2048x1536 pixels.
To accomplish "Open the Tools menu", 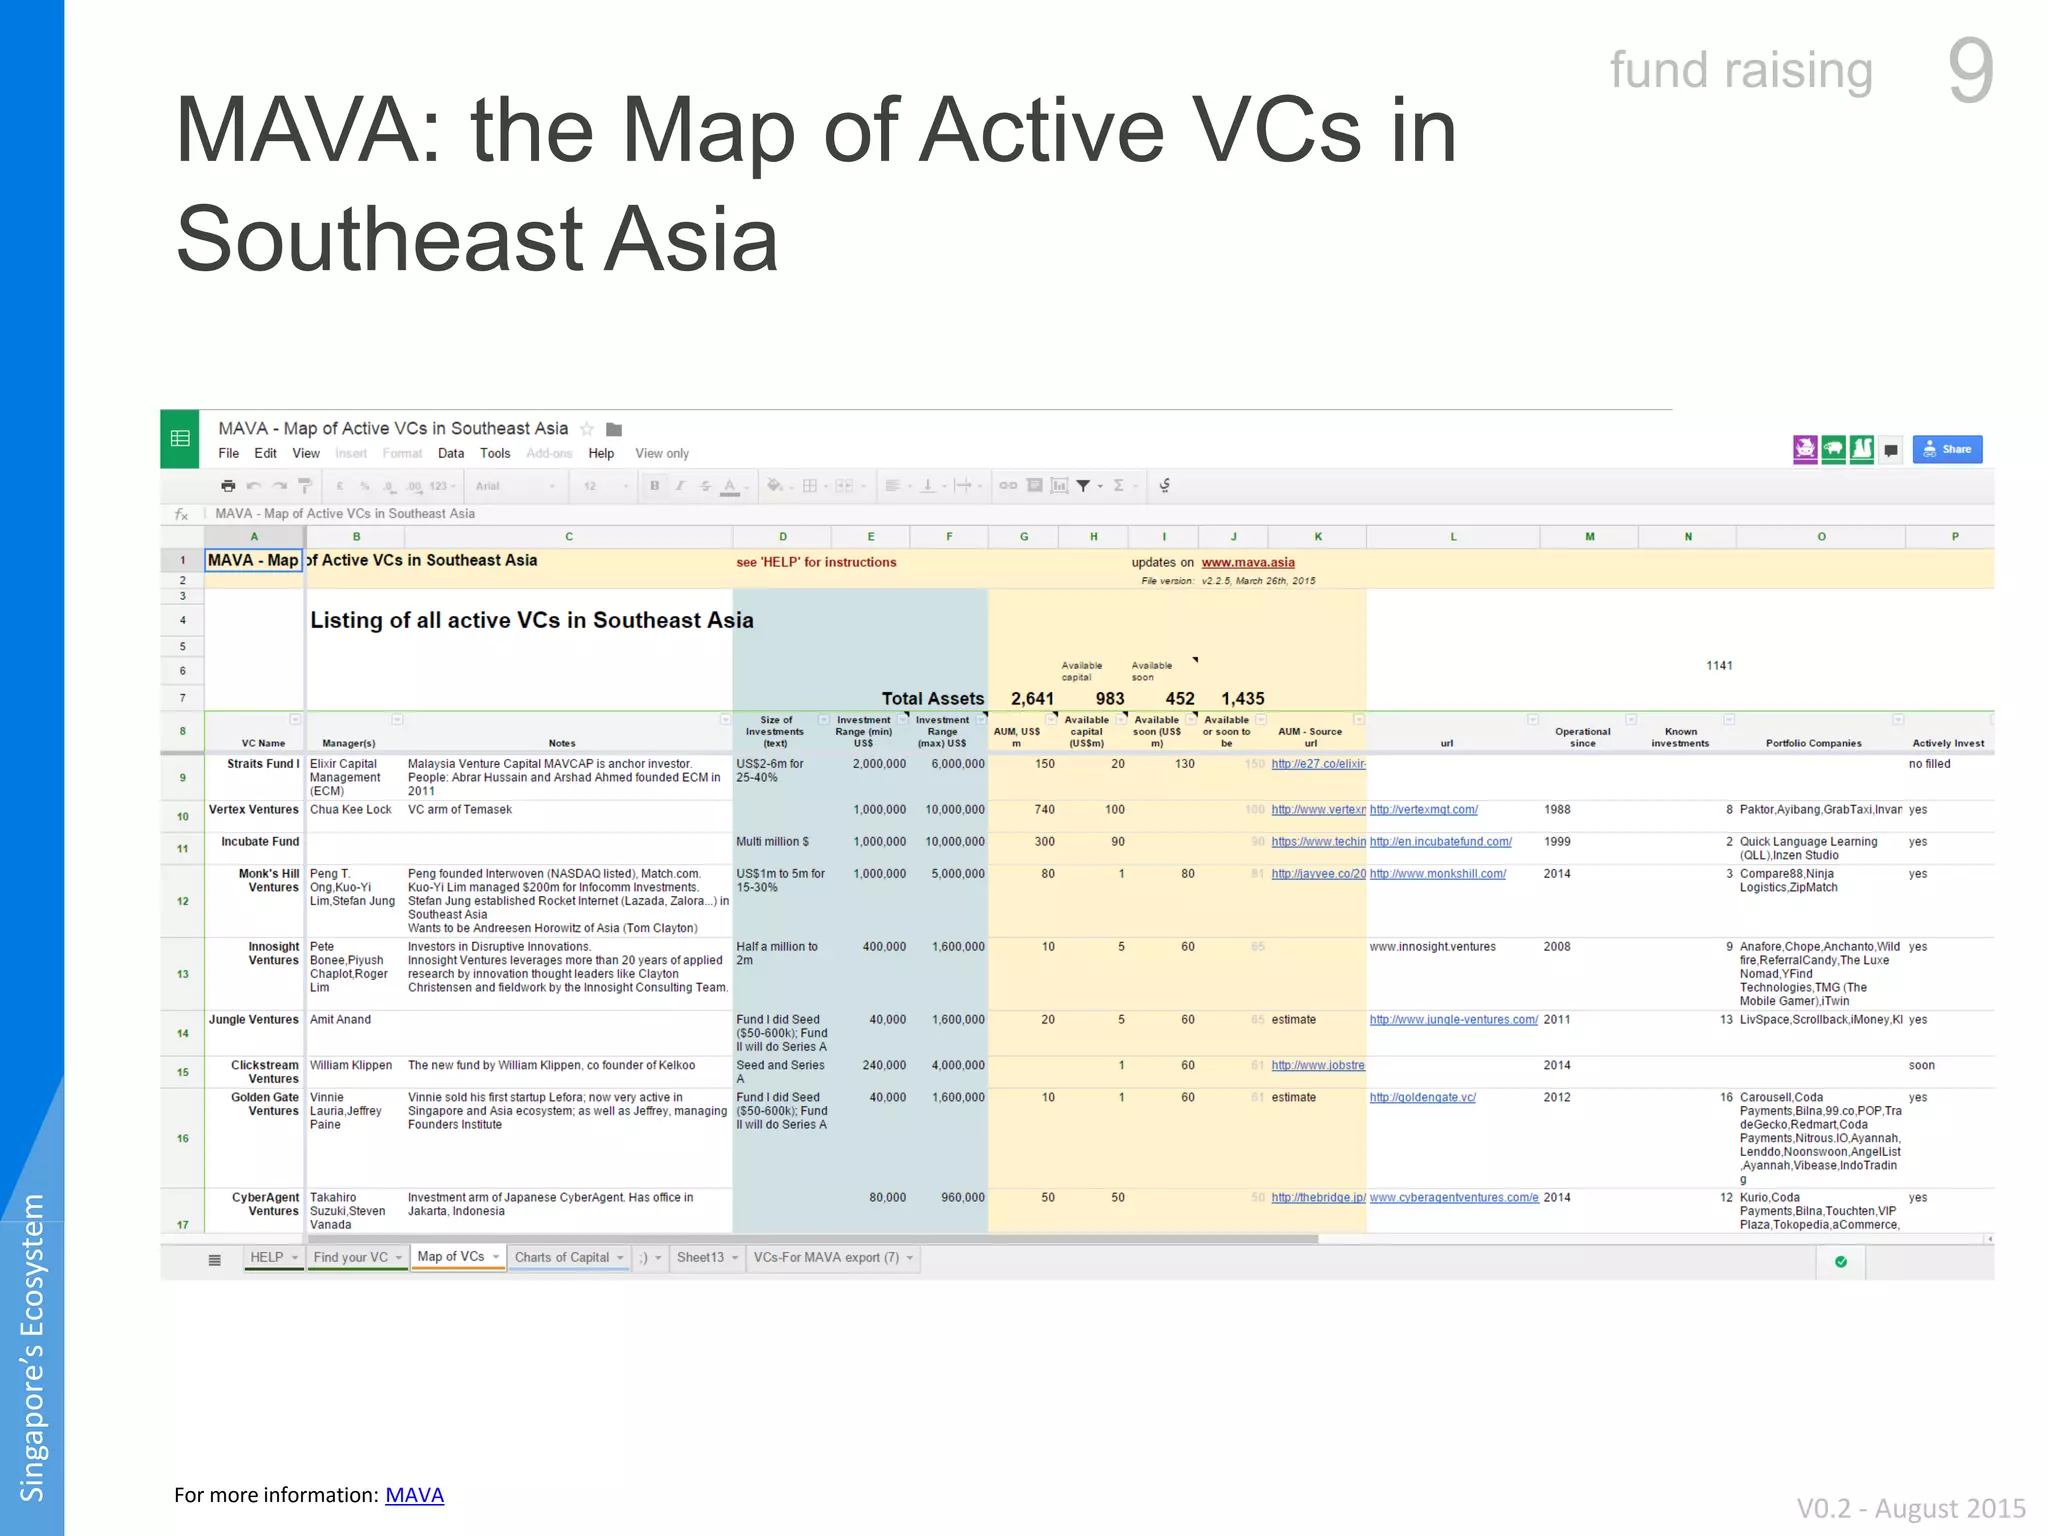I will [495, 454].
